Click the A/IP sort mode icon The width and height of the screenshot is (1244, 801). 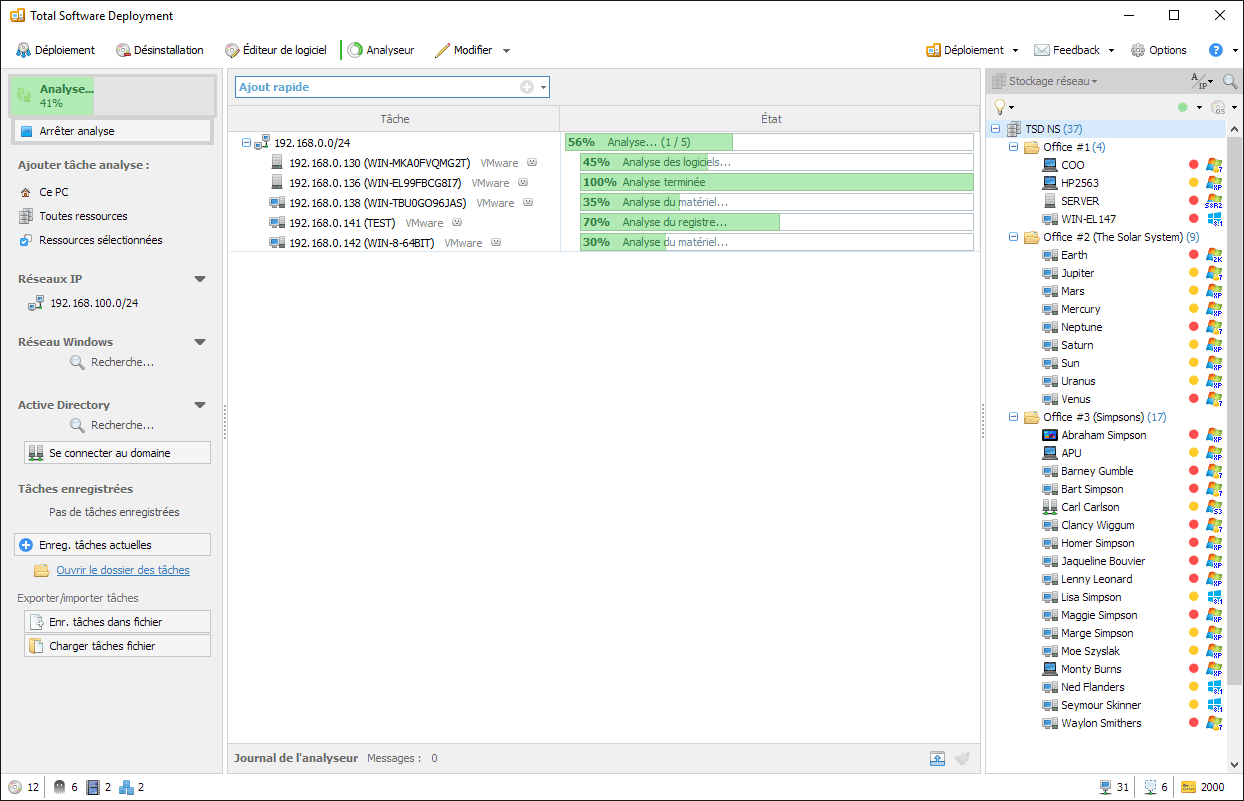1200,81
